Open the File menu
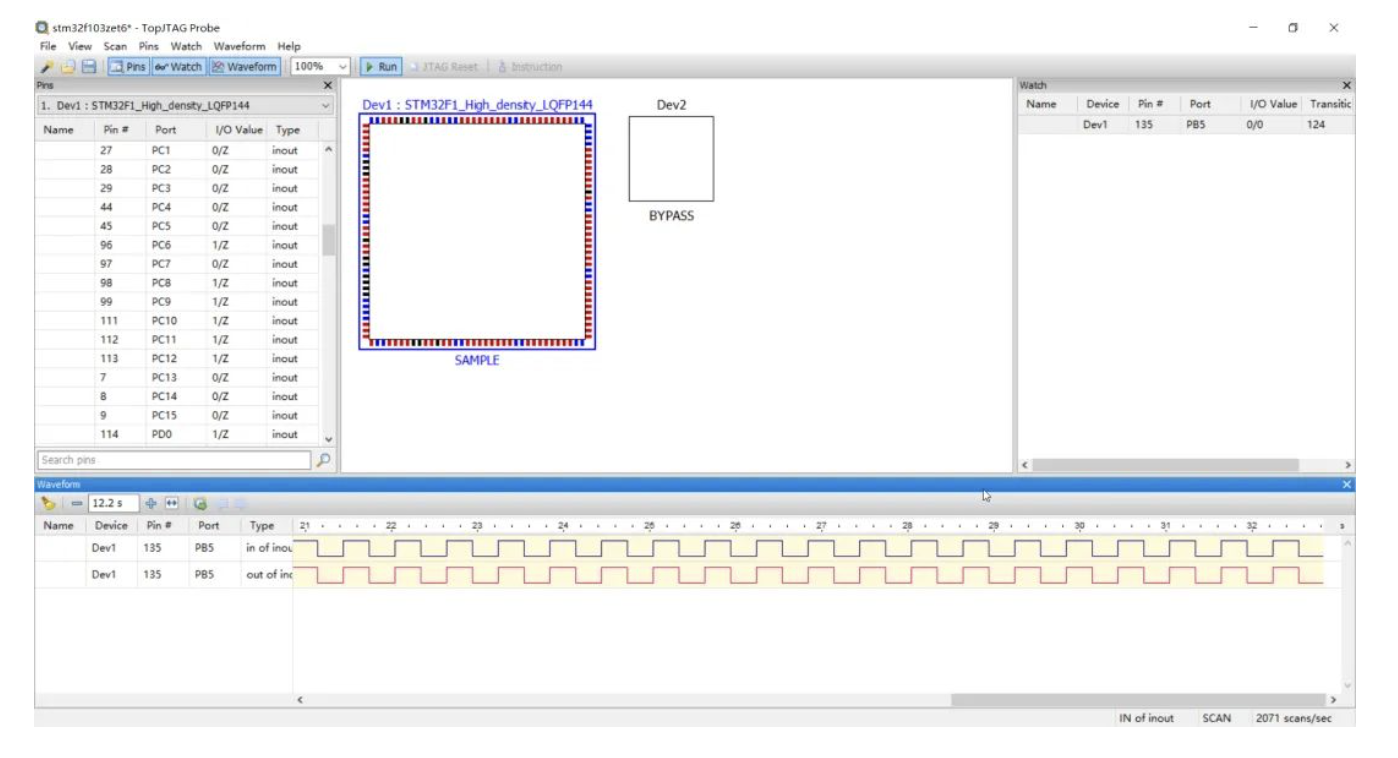1398x758 pixels. click(48, 46)
